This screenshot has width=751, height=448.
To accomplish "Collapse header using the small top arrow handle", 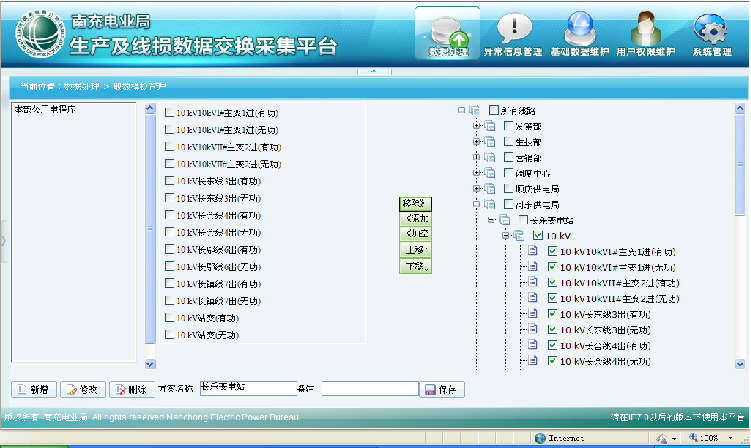I will [x=374, y=72].
